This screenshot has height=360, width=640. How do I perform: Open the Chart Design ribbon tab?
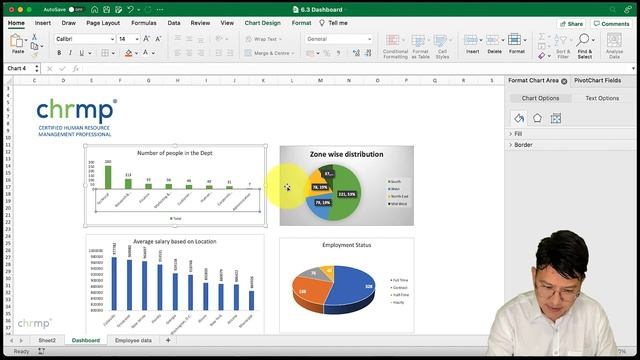click(262, 23)
